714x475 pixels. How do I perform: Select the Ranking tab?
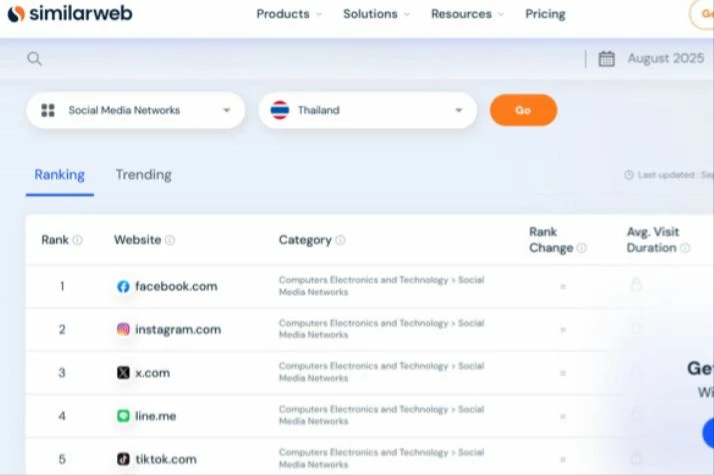[60, 175]
